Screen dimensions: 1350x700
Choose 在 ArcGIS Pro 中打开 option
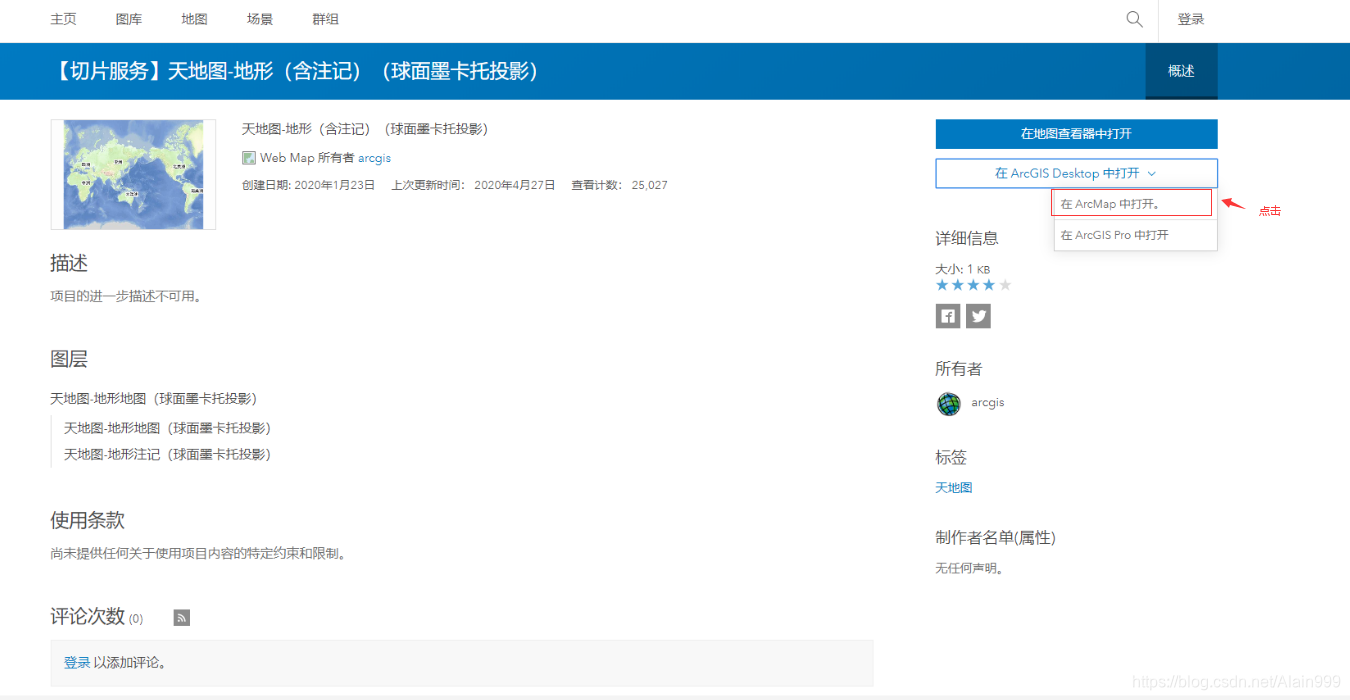(x=1135, y=235)
